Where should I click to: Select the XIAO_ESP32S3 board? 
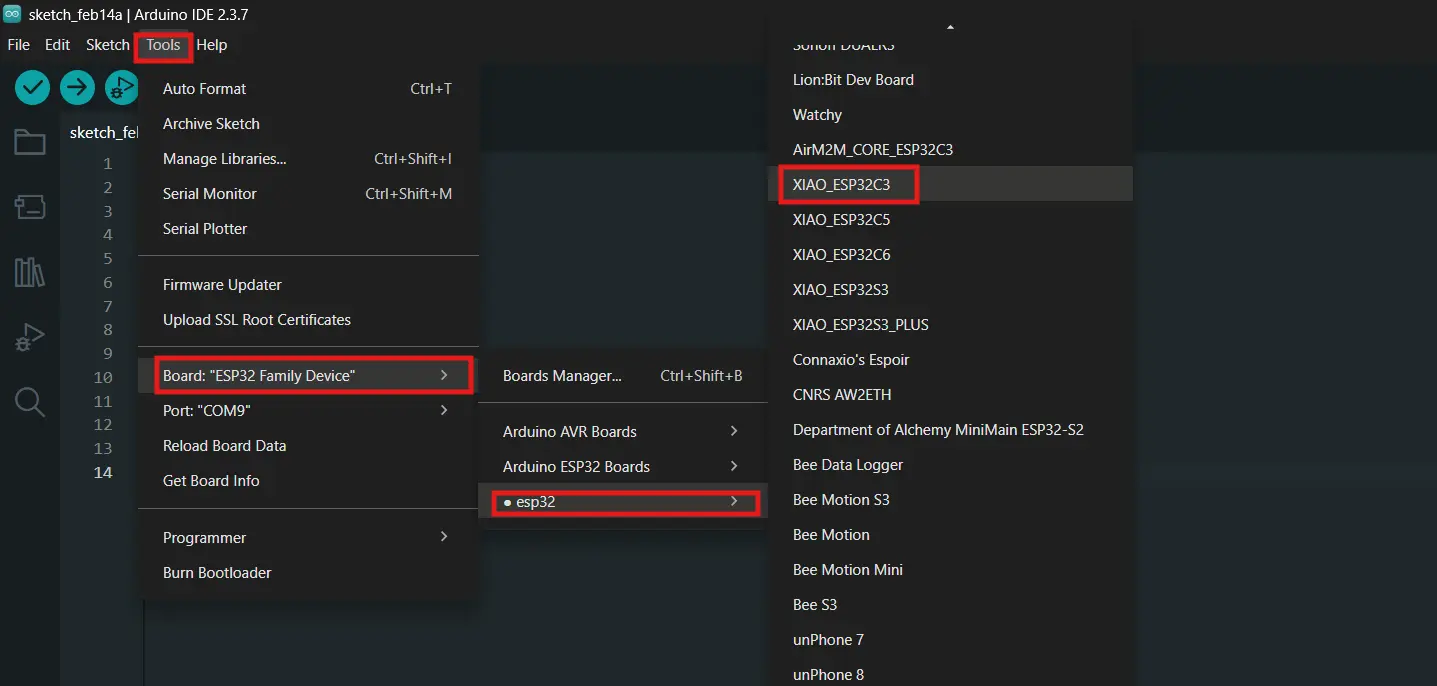coord(840,290)
